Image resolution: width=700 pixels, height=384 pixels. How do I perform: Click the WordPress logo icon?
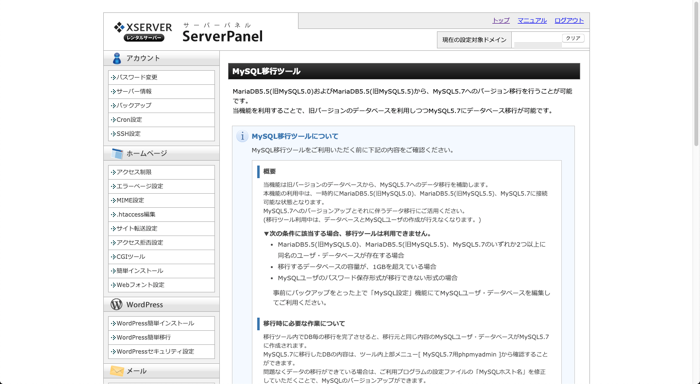point(117,305)
